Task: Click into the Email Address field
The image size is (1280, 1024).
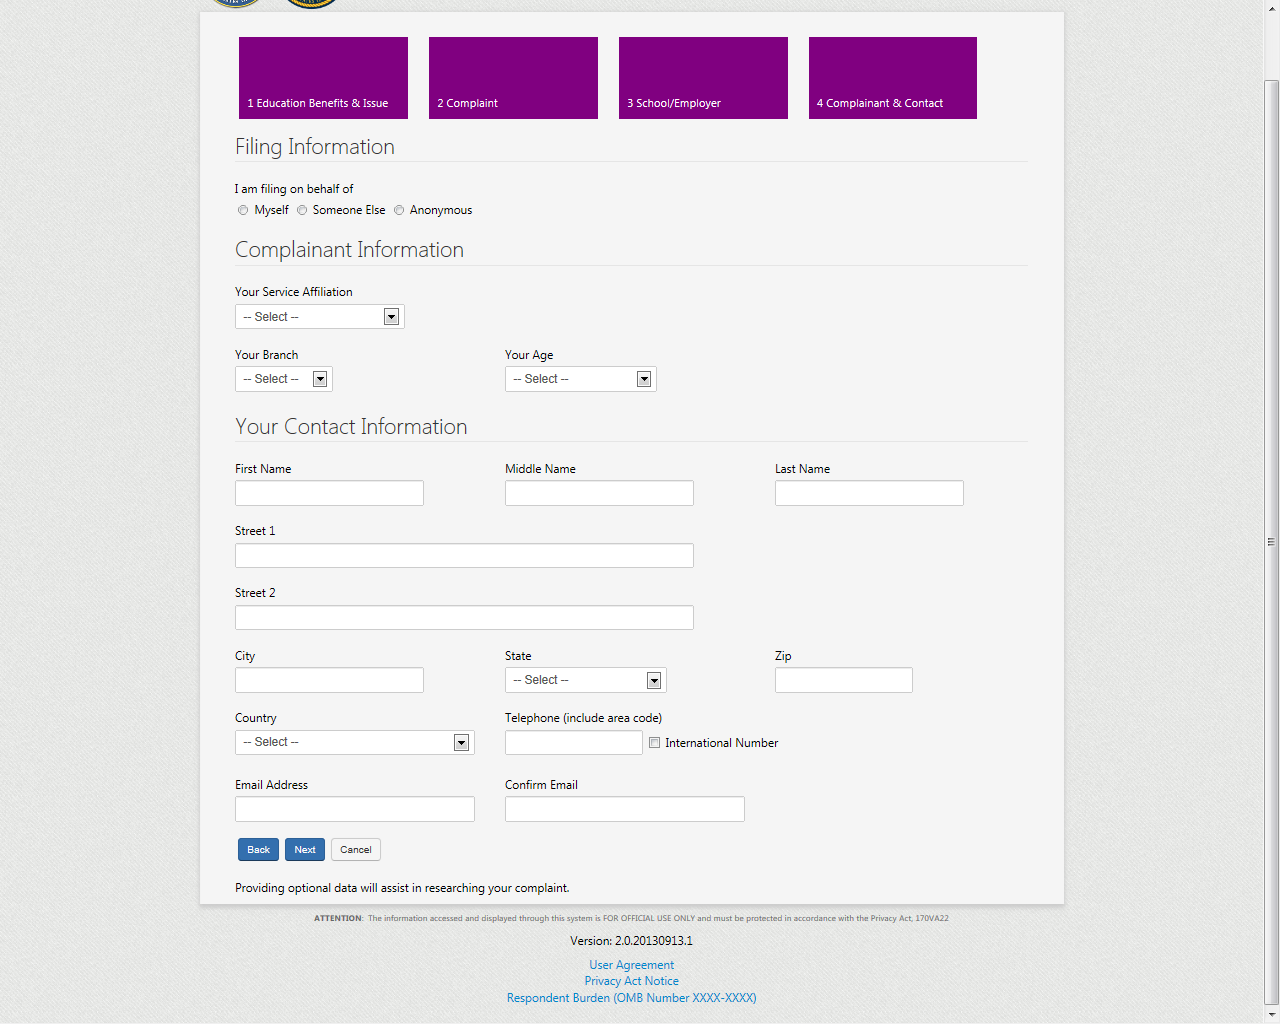Action: tap(354, 809)
